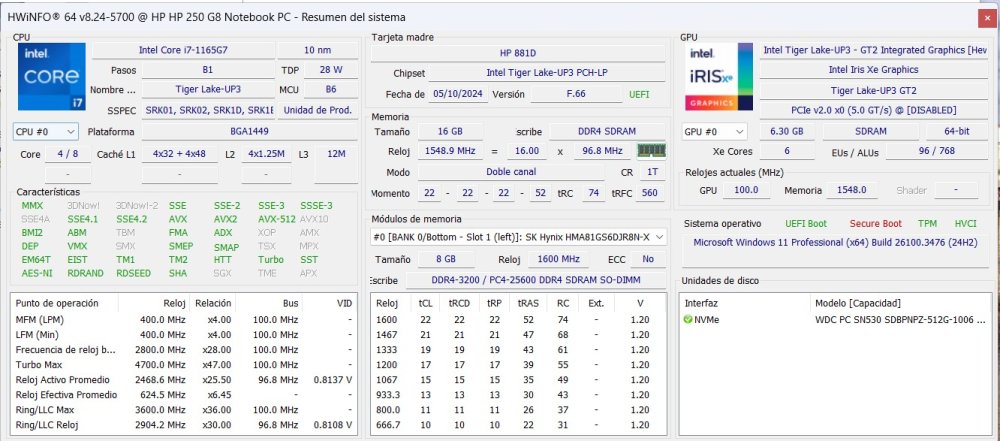The width and height of the screenshot is (1000, 441).
Task: Click the HVCI status indicator
Action: [x=966, y=224]
